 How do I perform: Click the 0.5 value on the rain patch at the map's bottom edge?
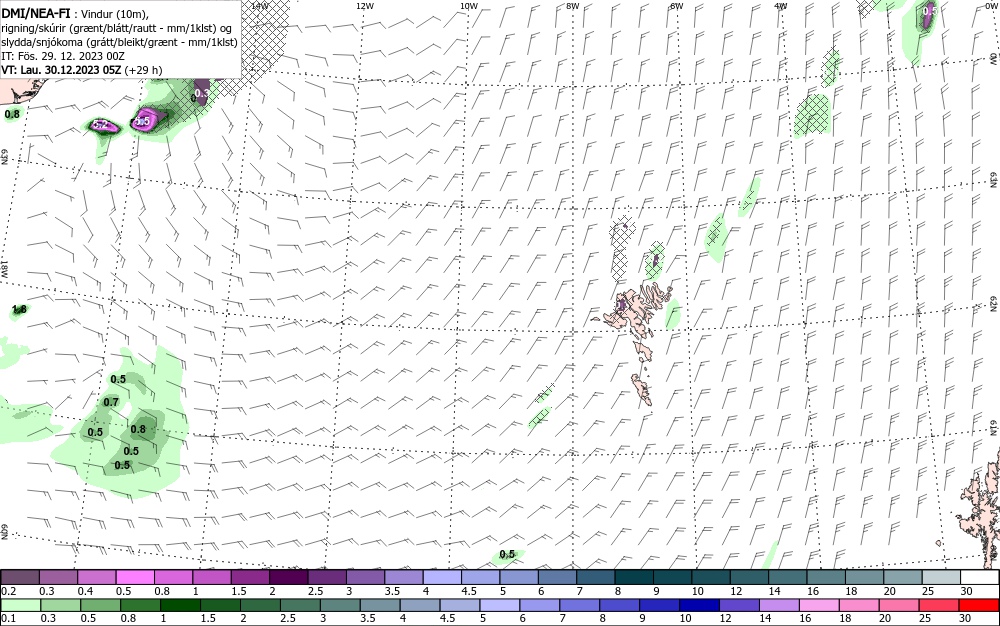coord(507,554)
